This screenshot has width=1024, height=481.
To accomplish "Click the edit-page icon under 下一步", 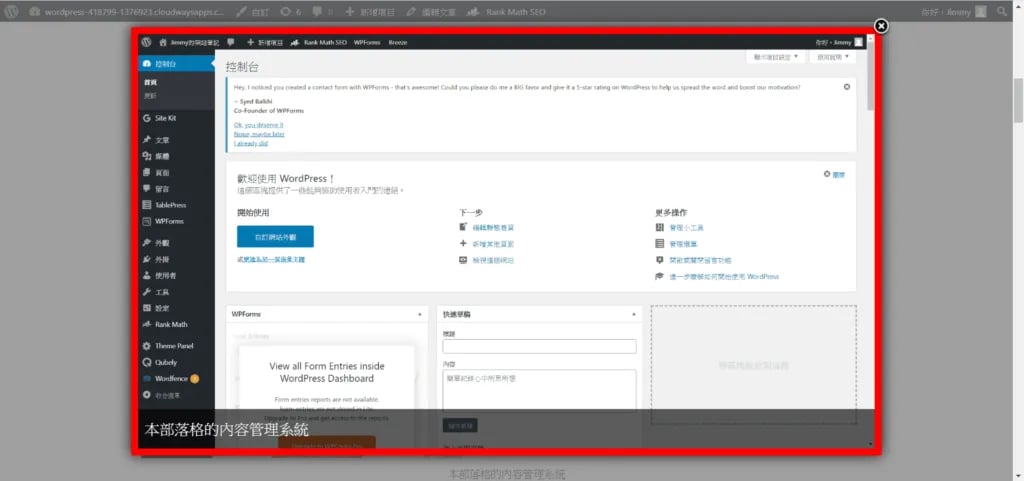I will (463, 227).
